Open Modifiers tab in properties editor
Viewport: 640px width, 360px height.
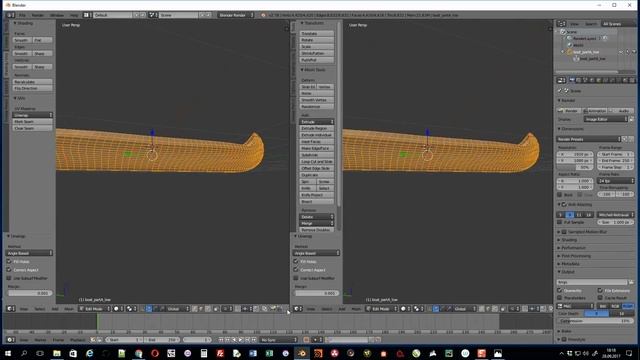coord(612,80)
